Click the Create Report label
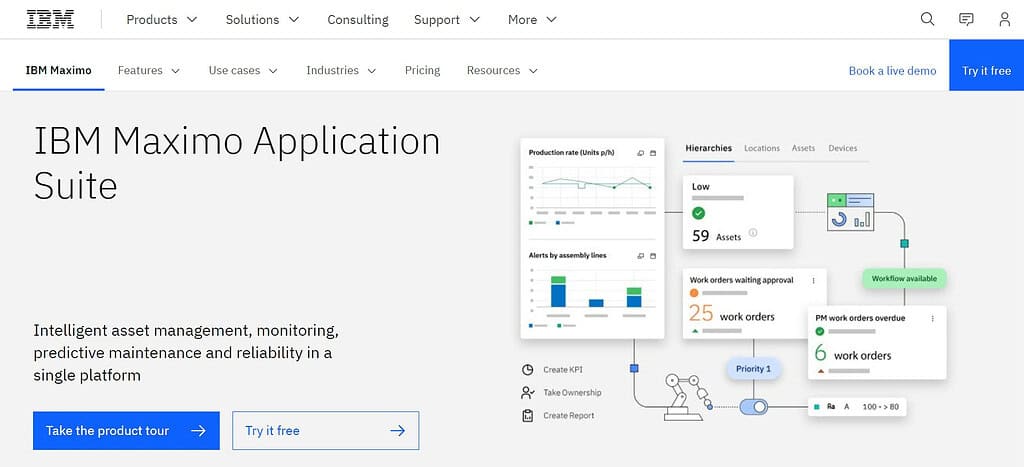This screenshot has height=467, width=1024. pyautogui.click(x=569, y=415)
